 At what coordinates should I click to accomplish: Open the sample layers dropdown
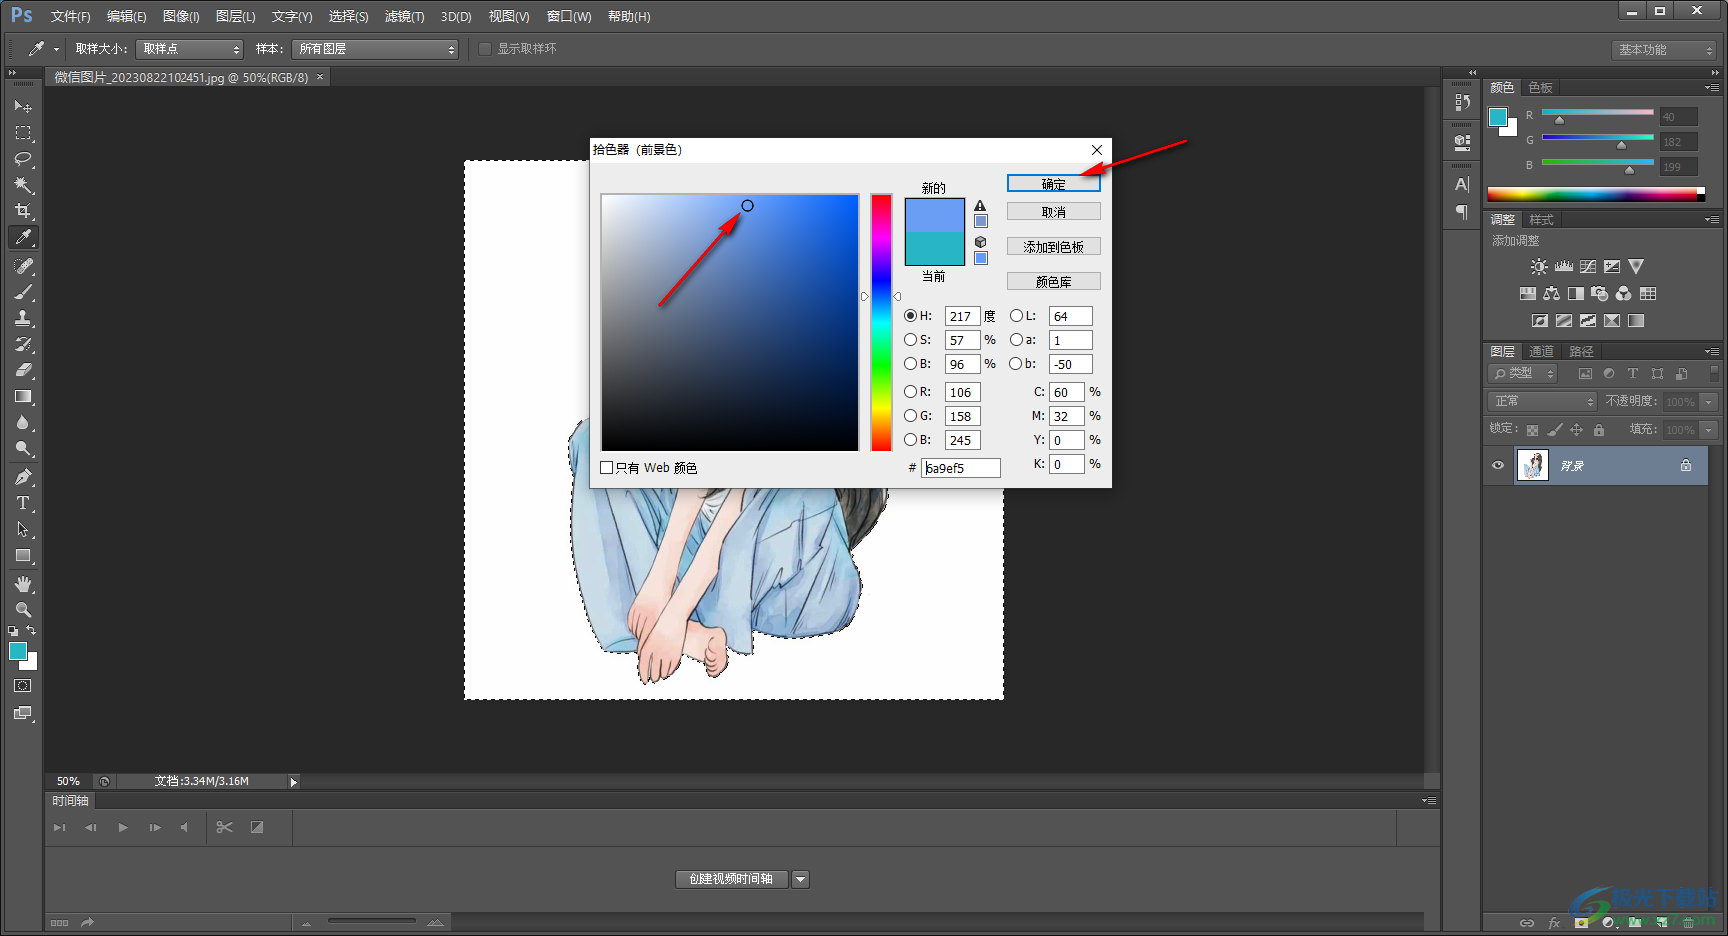click(375, 49)
